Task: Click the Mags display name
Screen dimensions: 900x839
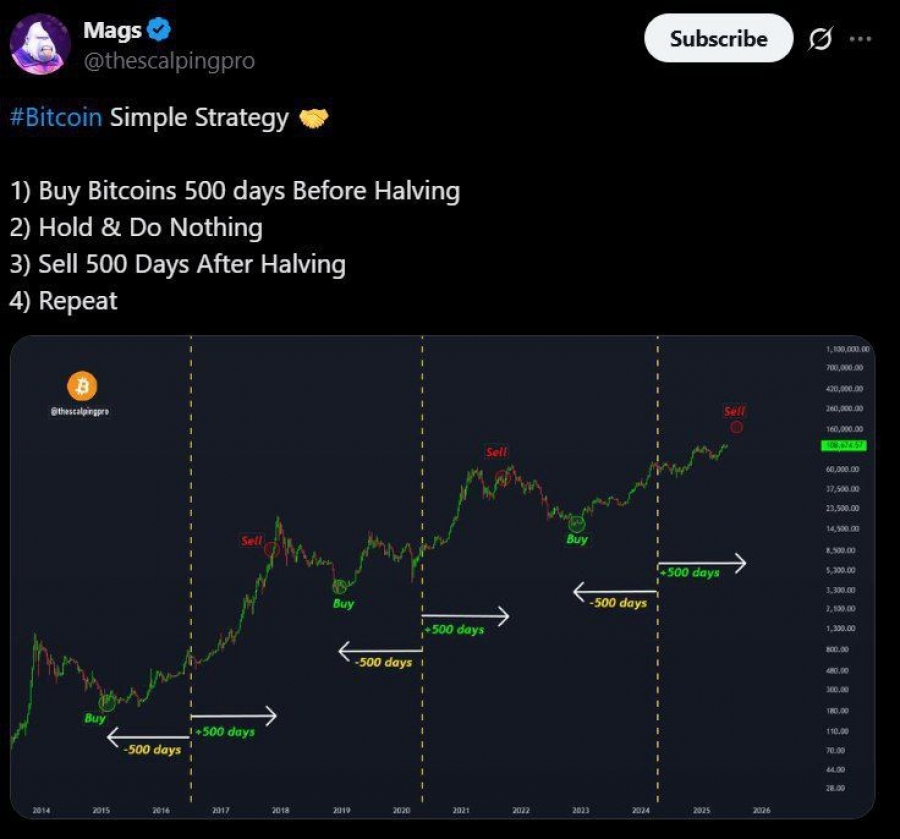Action: point(112,30)
